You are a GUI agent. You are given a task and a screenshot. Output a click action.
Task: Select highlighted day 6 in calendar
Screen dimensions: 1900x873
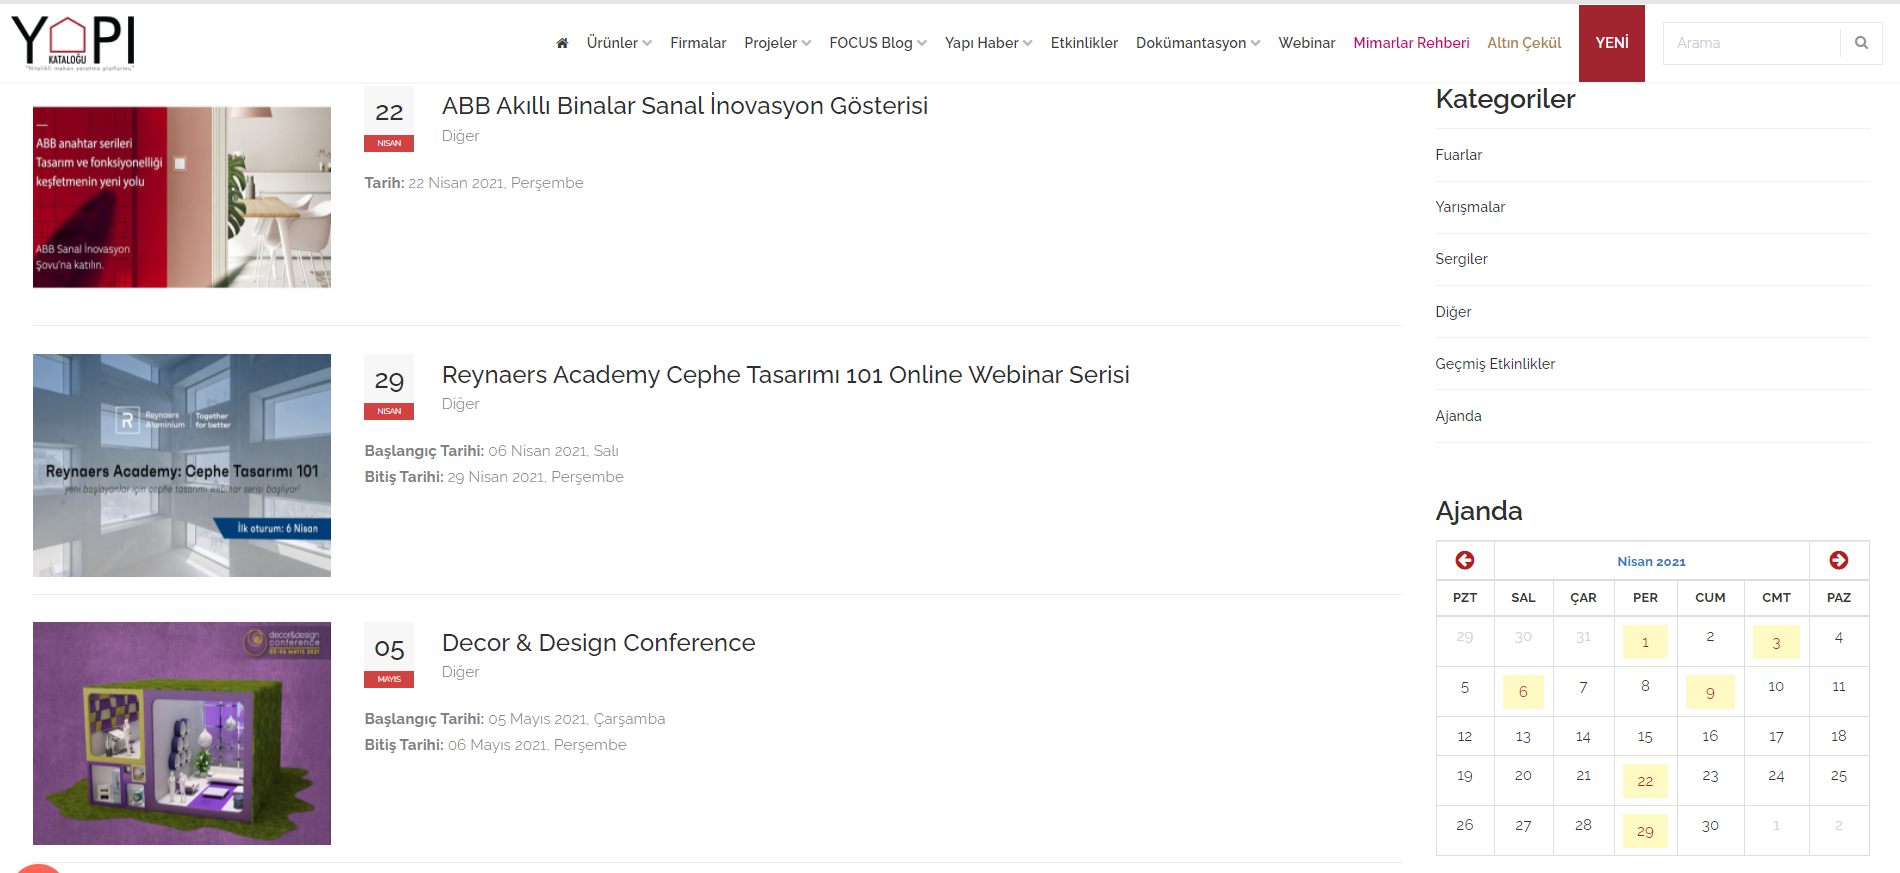pyautogui.click(x=1523, y=691)
